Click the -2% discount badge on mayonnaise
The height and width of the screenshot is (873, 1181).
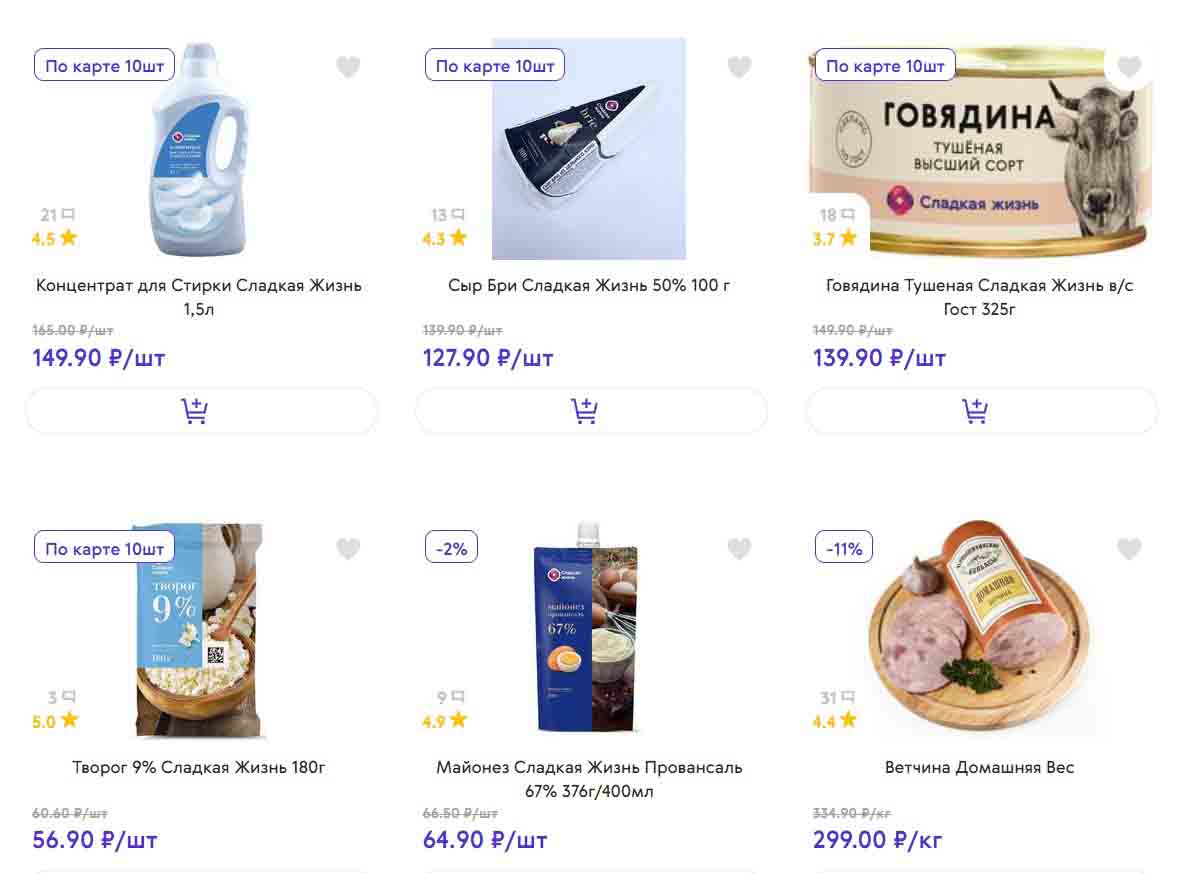coord(452,548)
